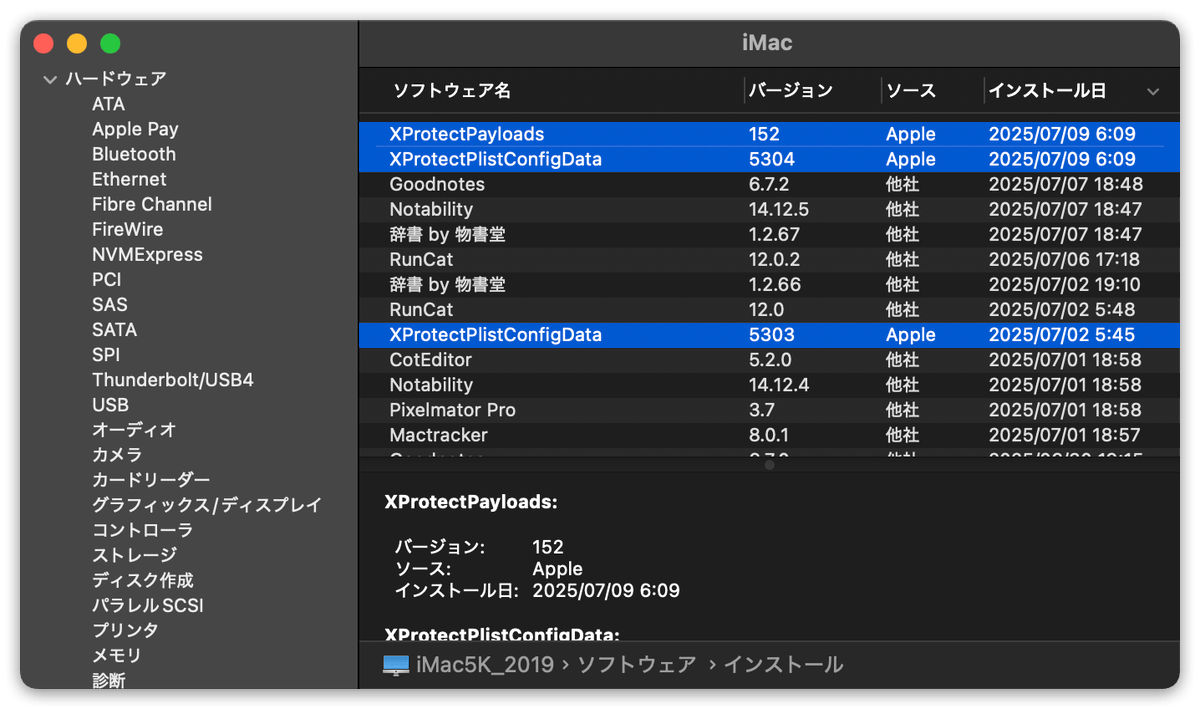This screenshot has width=1200, height=709.
Task: Select メモリ in the sidebar
Action: click(x=117, y=655)
